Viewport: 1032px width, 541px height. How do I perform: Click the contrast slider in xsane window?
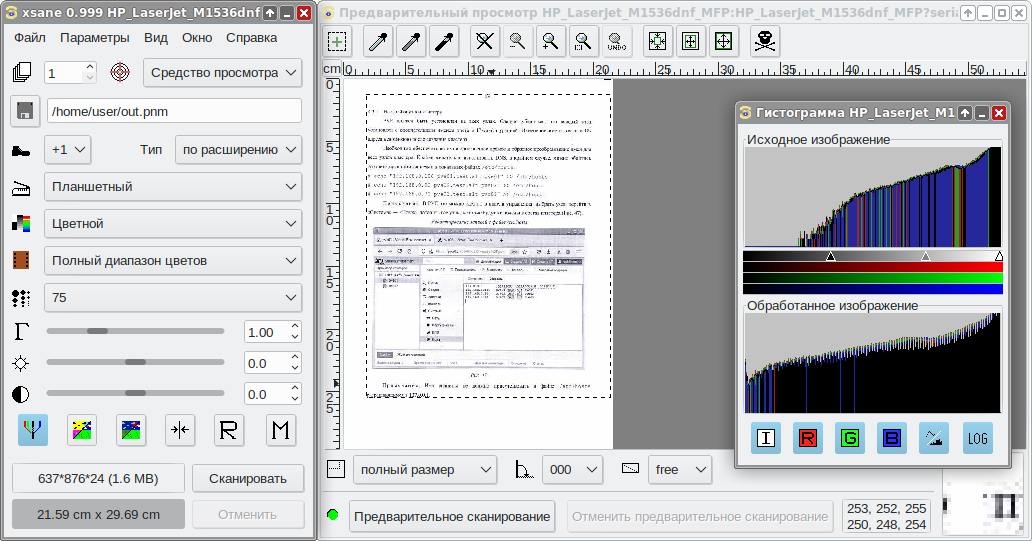[136, 393]
